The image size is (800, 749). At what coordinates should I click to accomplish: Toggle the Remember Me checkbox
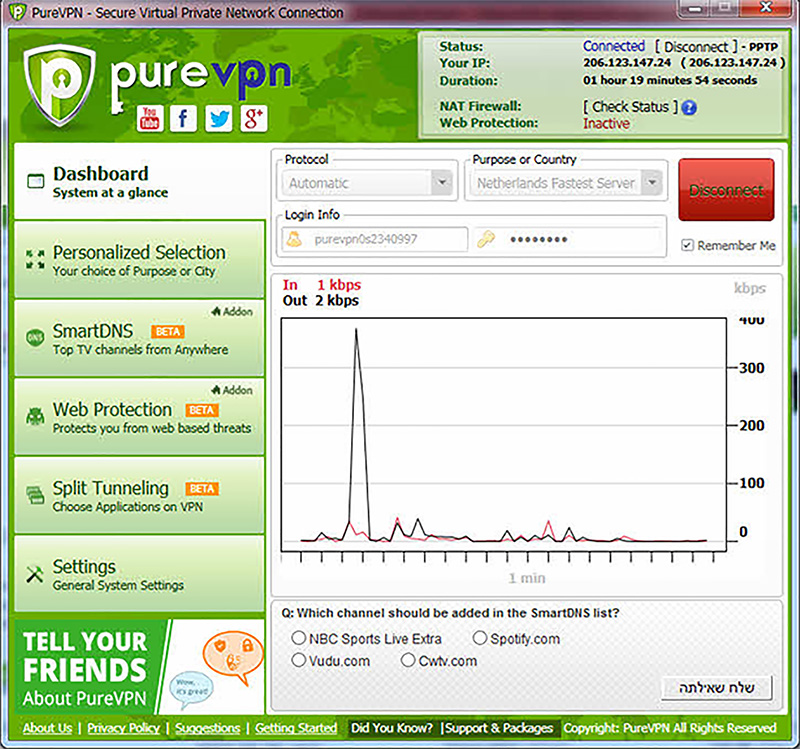[x=687, y=245]
